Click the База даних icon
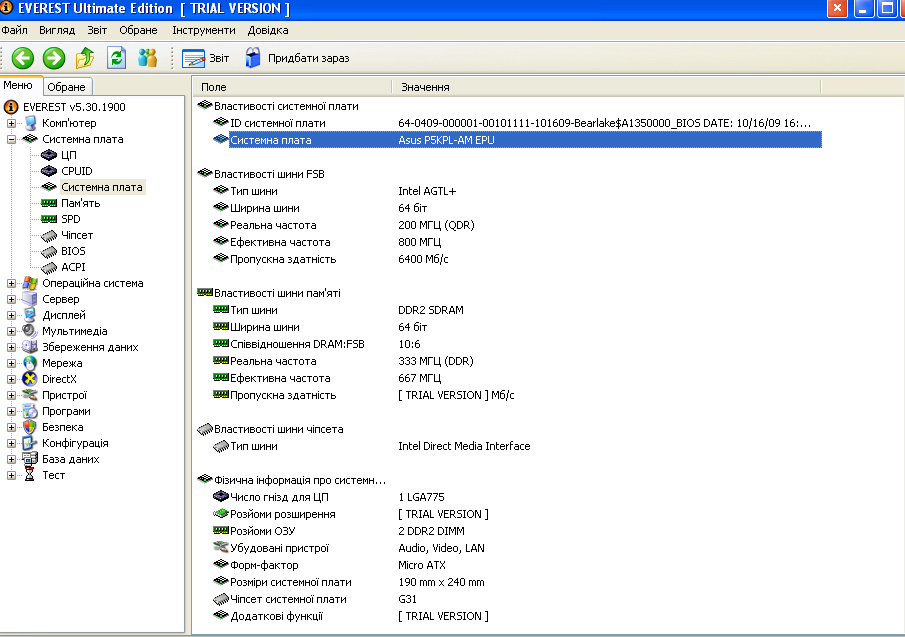 click(x=30, y=459)
